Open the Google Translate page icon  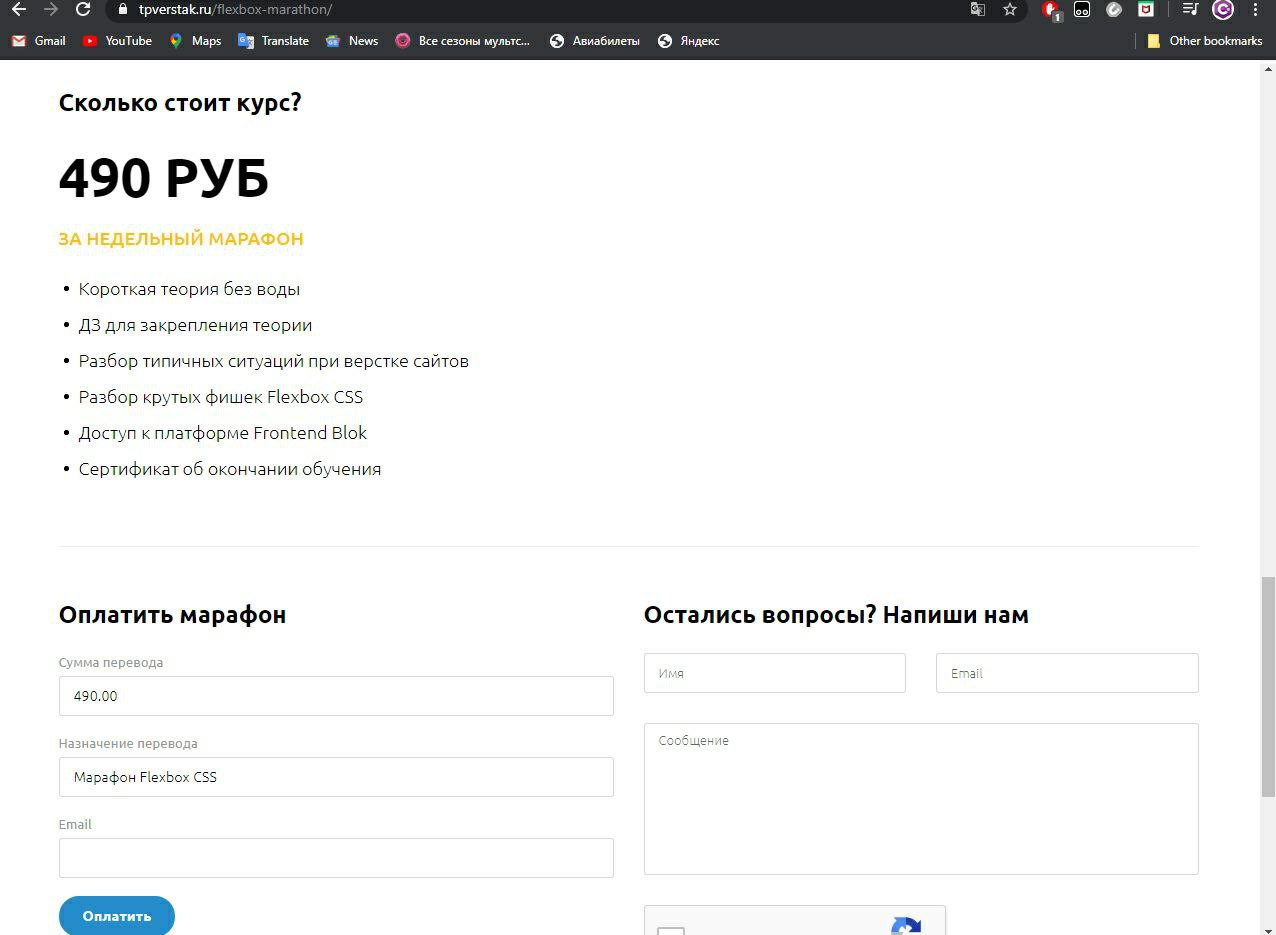[x=978, y=10]
